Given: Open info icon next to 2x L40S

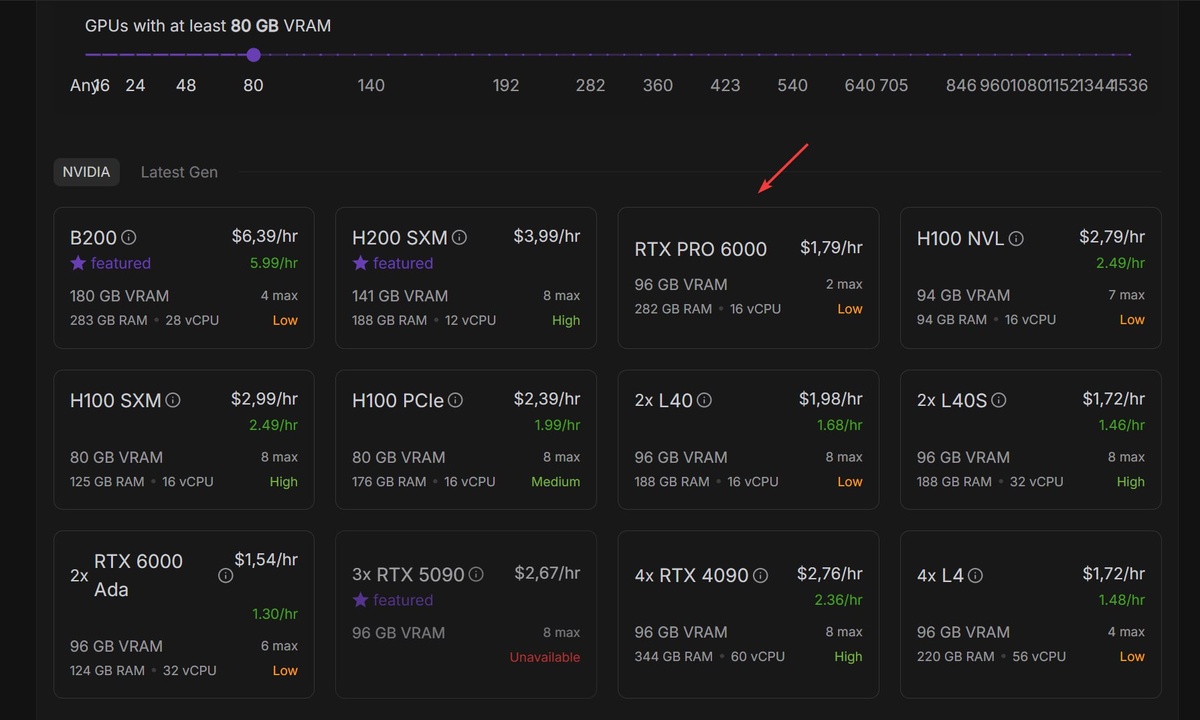Looking at the screenshot, I should pos(998,400).
